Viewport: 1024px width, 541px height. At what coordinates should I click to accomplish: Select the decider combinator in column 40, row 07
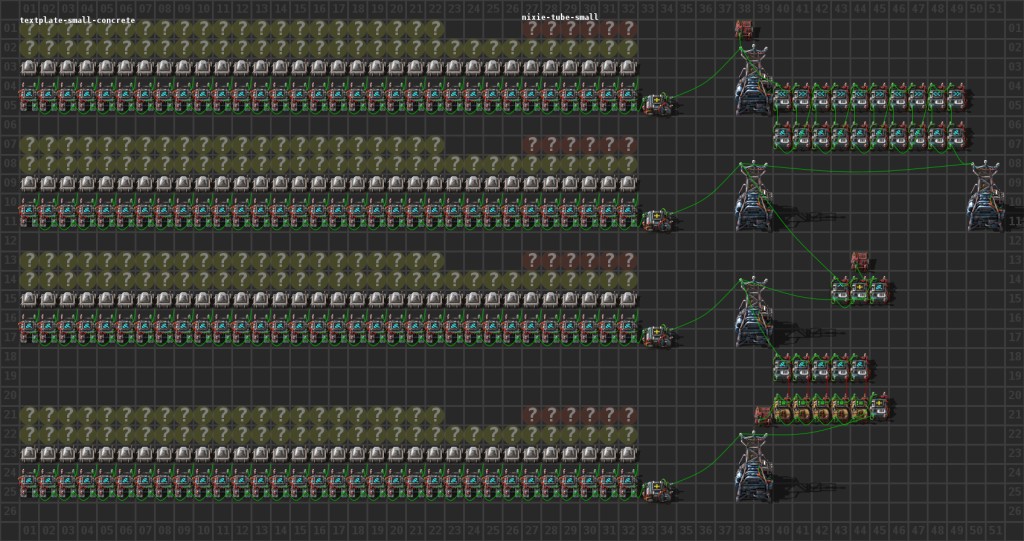(x=783, y=135)
